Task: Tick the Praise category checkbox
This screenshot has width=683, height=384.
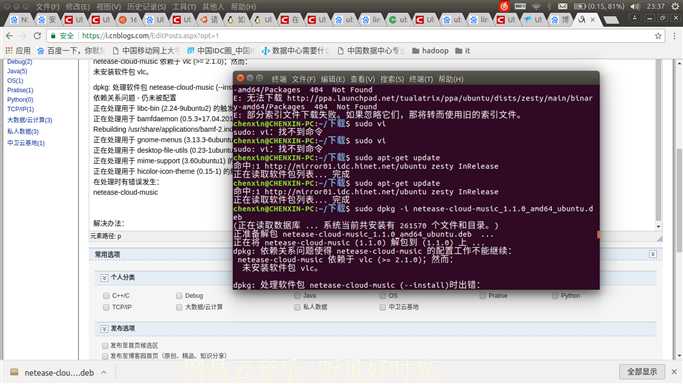Action: pos(483,296)
